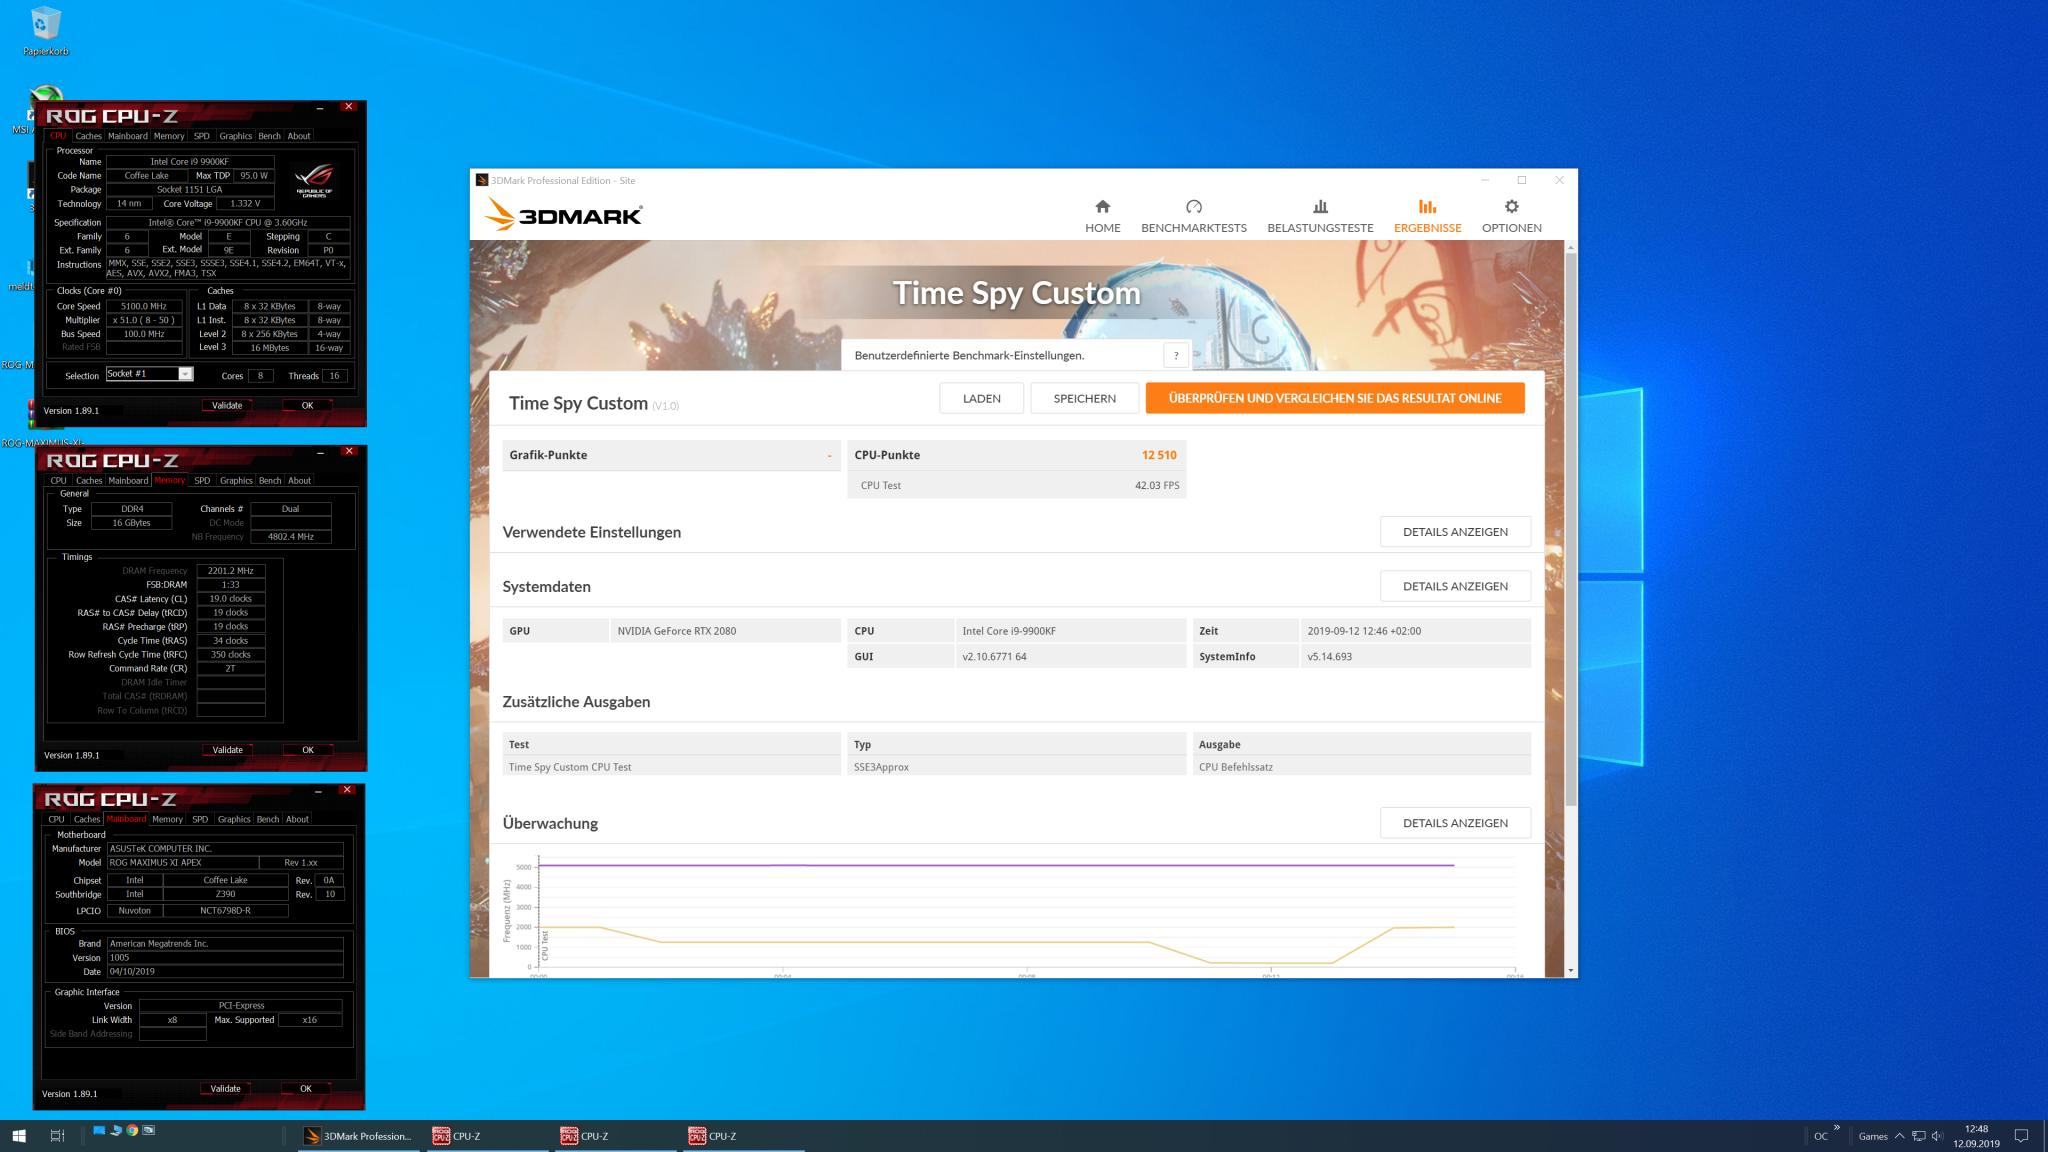Click OK in the Mainboard CPU-Z window

[305, 1089]
